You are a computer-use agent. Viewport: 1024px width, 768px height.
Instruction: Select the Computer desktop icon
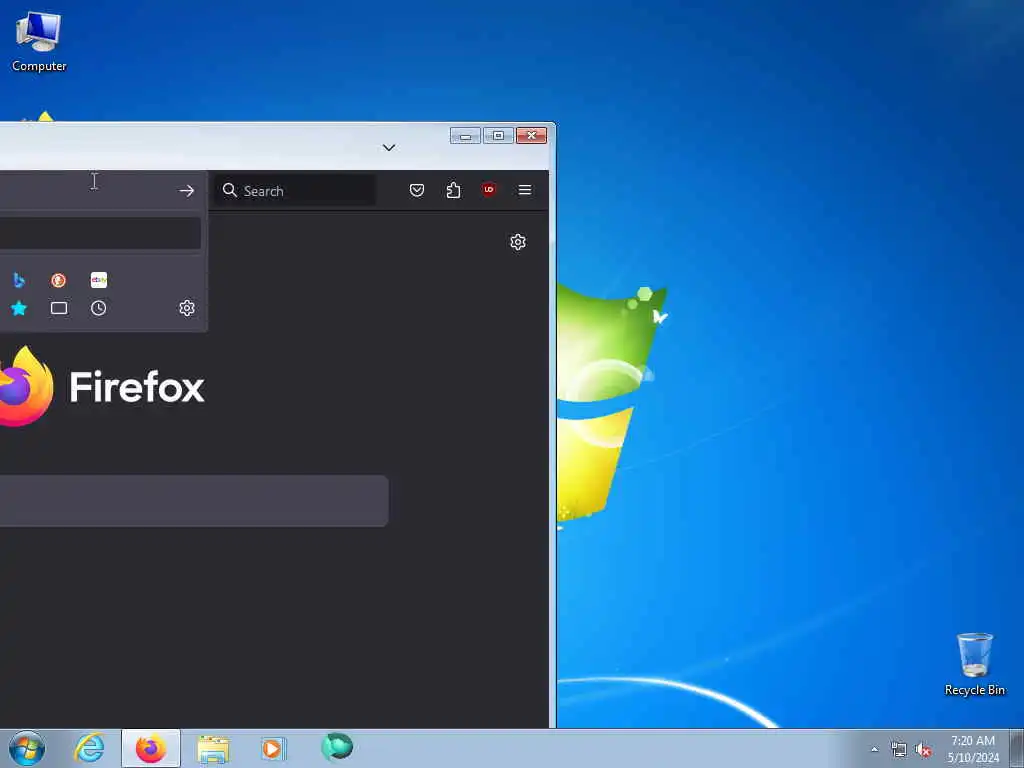coord(39,40)
